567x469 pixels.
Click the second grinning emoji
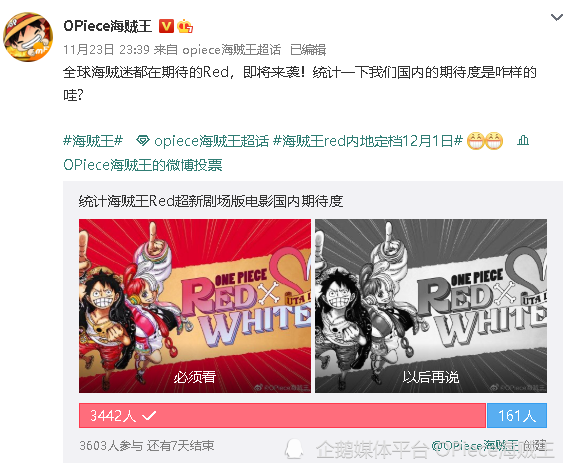[494, 141]
